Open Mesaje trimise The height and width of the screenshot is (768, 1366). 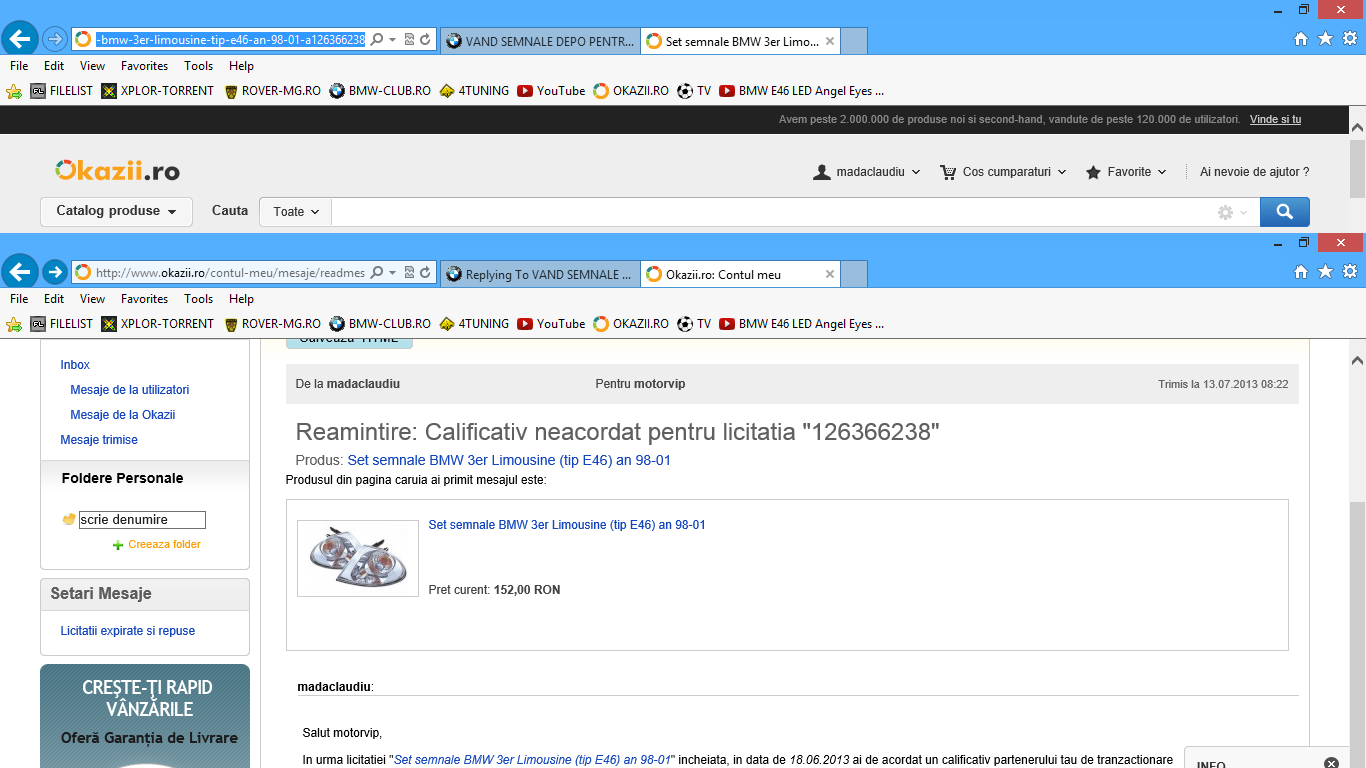99,440
